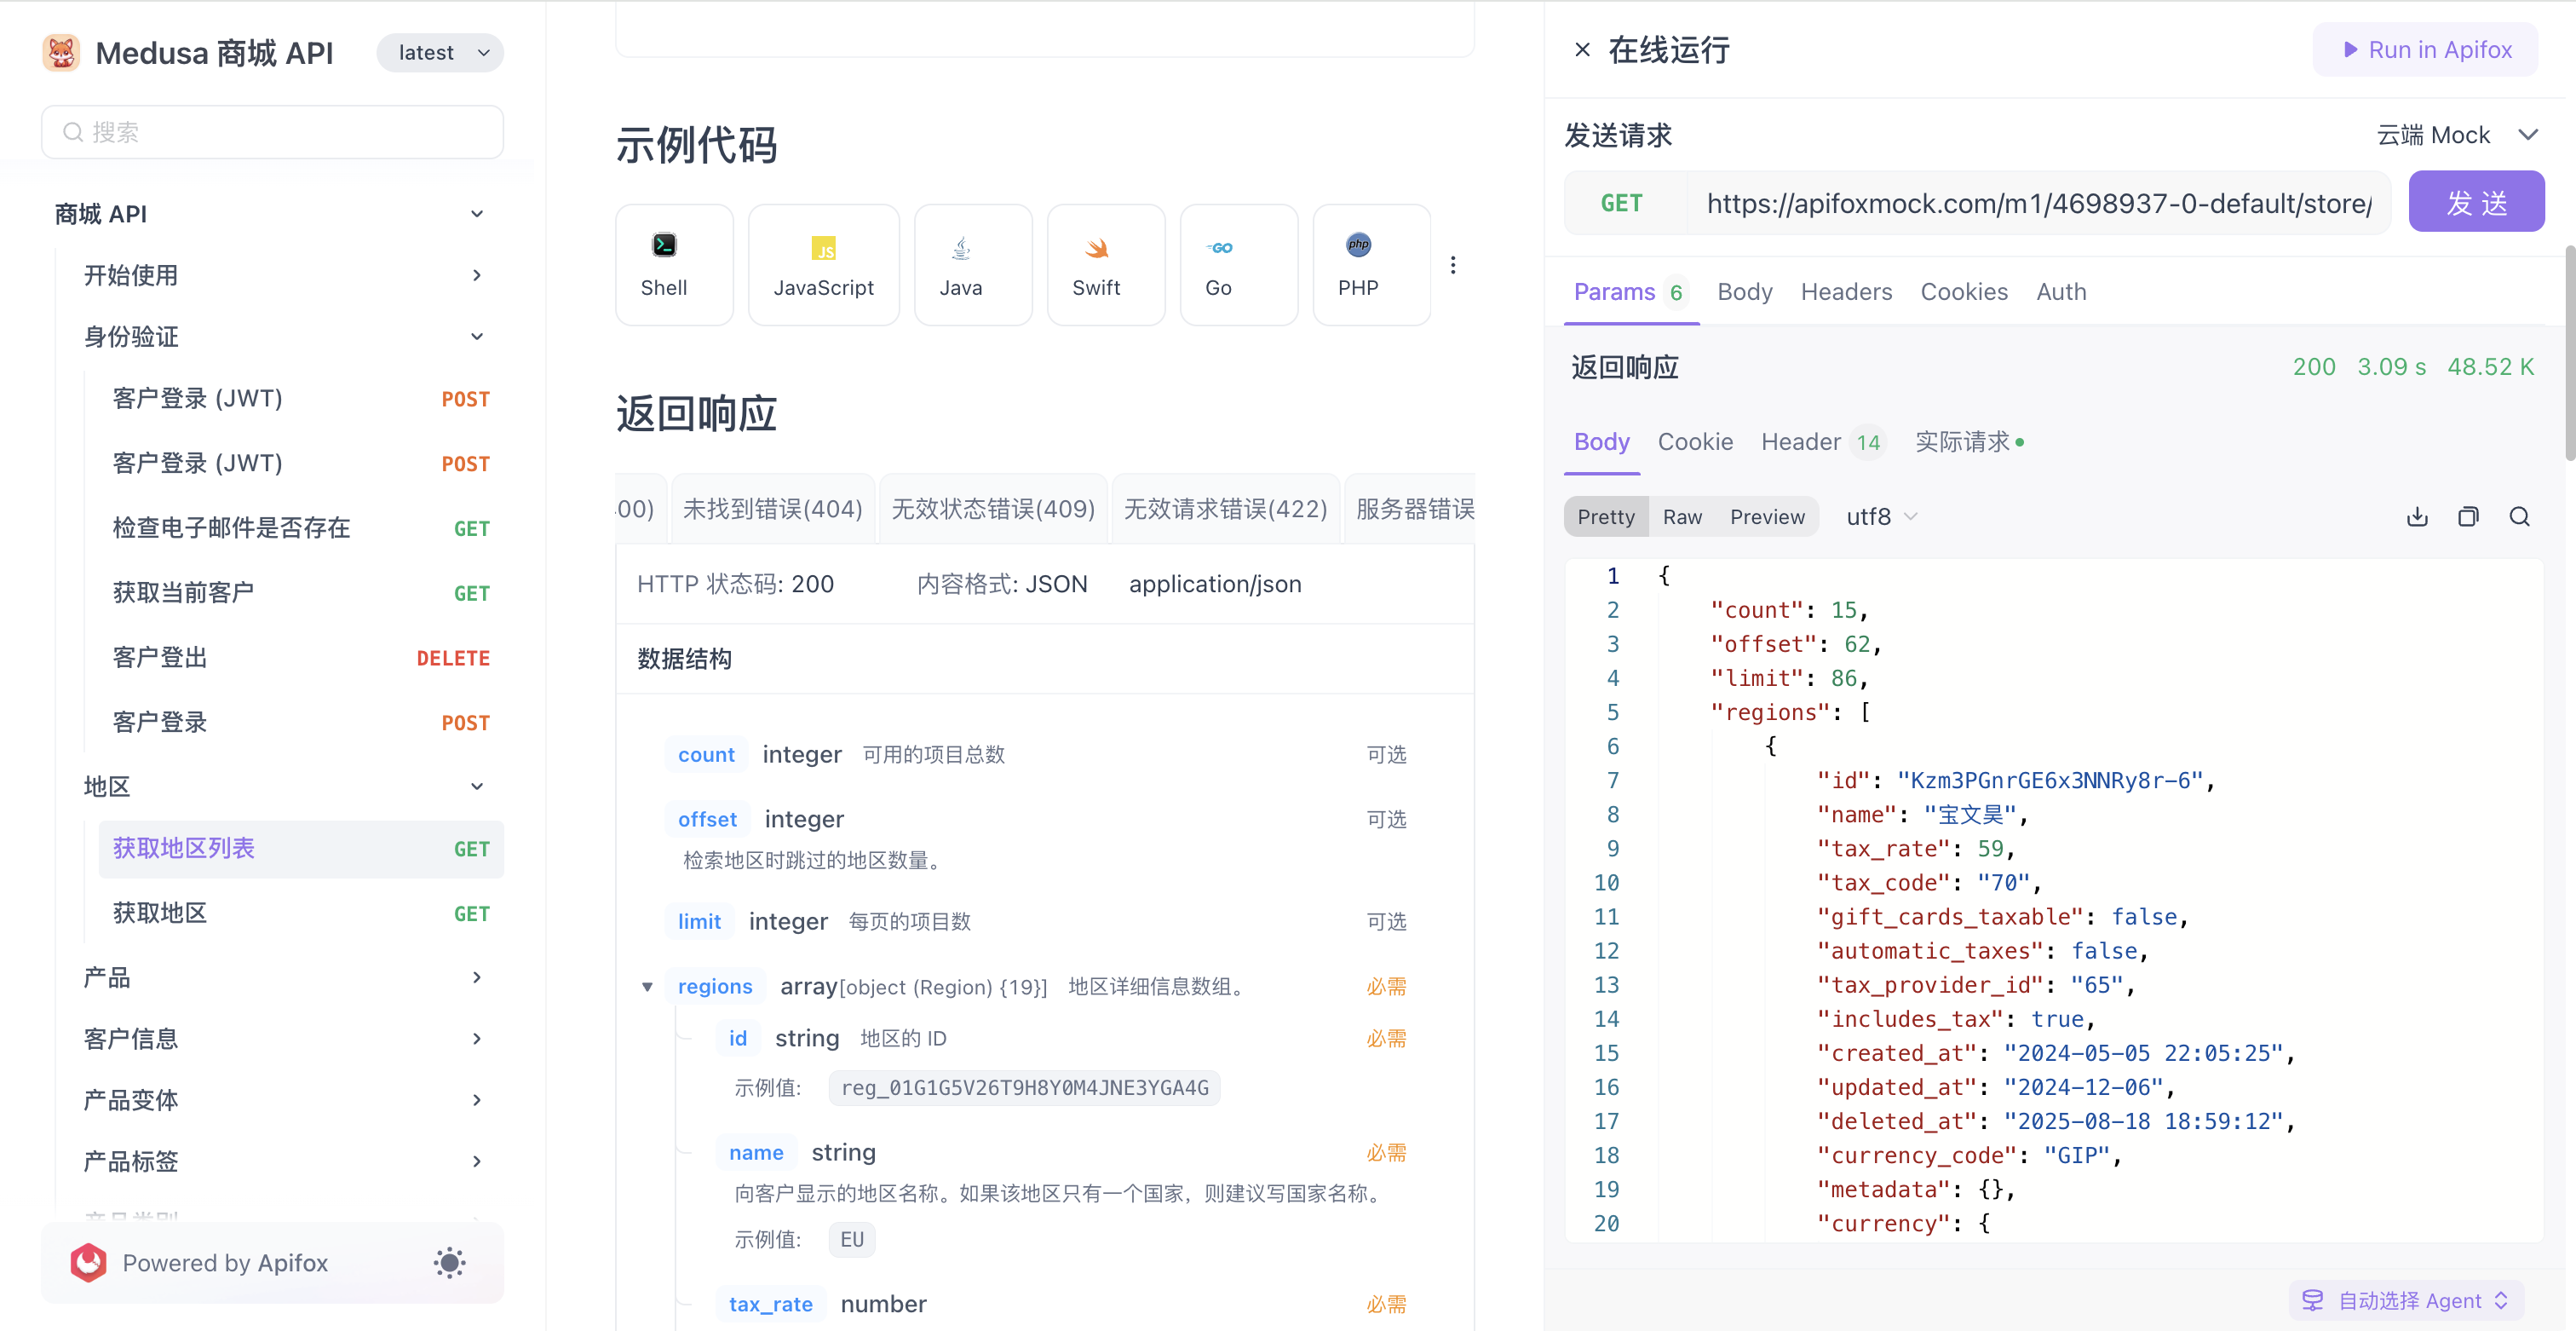Toggle light/dark theme sun icon
The width and height of the screenshot is (2576, 1331).
pyautogui.click(x=449, y=1263)
